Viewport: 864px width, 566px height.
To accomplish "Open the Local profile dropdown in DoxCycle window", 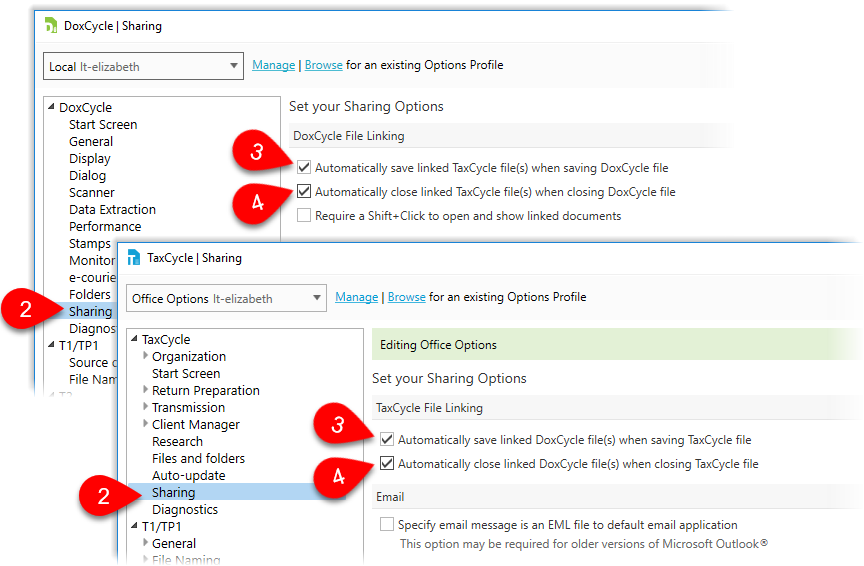I will 143,67.
